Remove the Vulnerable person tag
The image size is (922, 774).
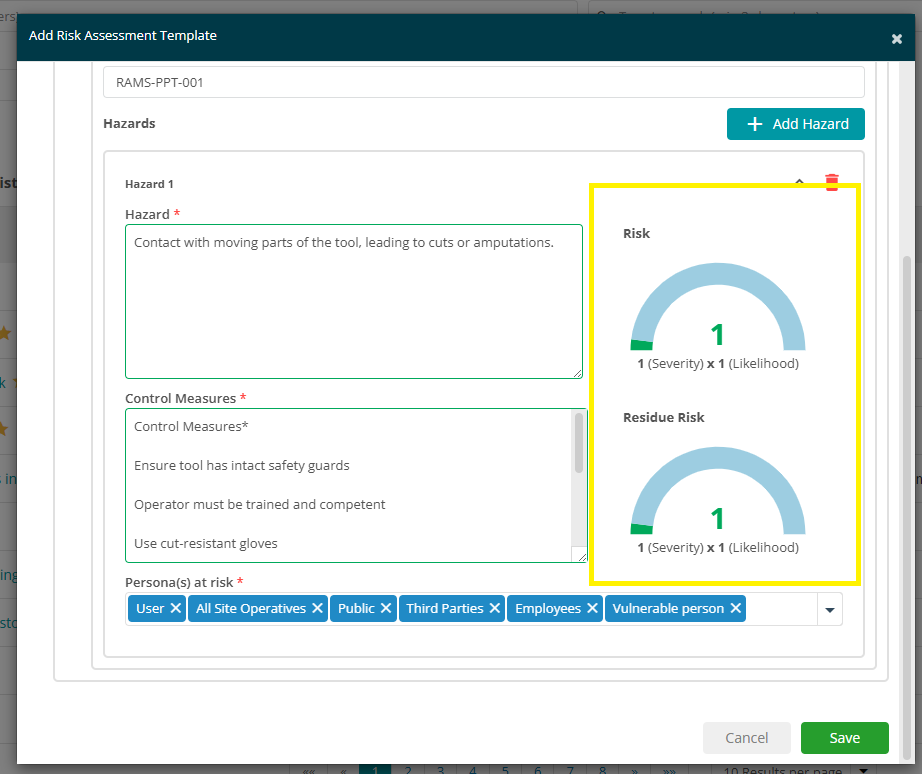click(736, 608)
